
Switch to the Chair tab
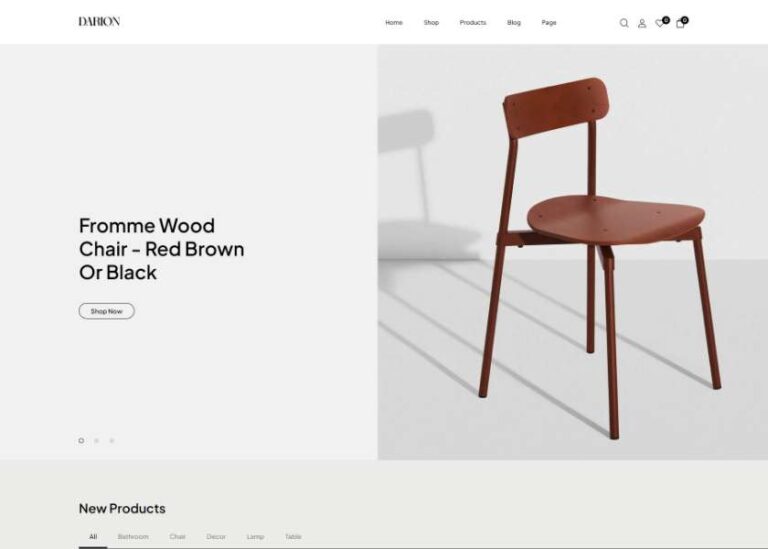coord(177,537)
